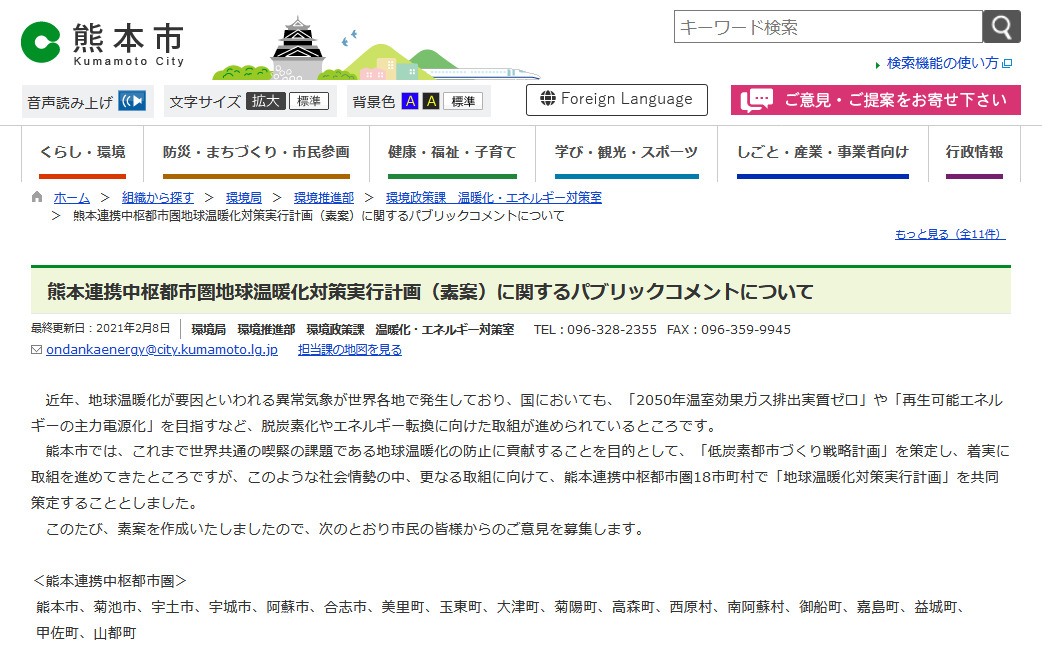
Task: Focus the キーワード検索 search field
Action: [x=827, y=27]
